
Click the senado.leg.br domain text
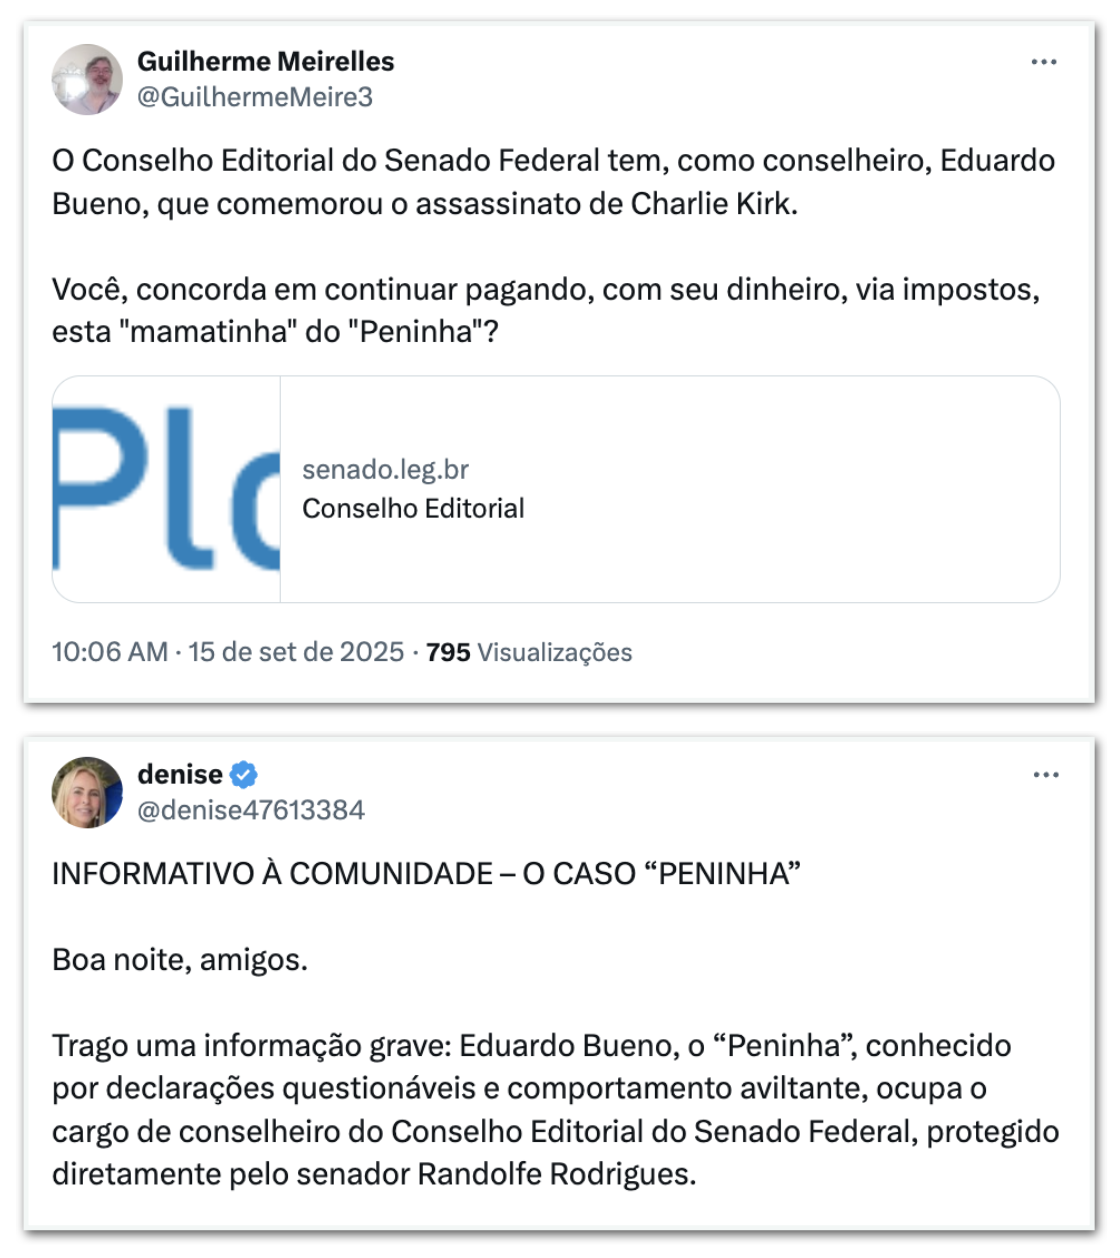tap(385, 469)
